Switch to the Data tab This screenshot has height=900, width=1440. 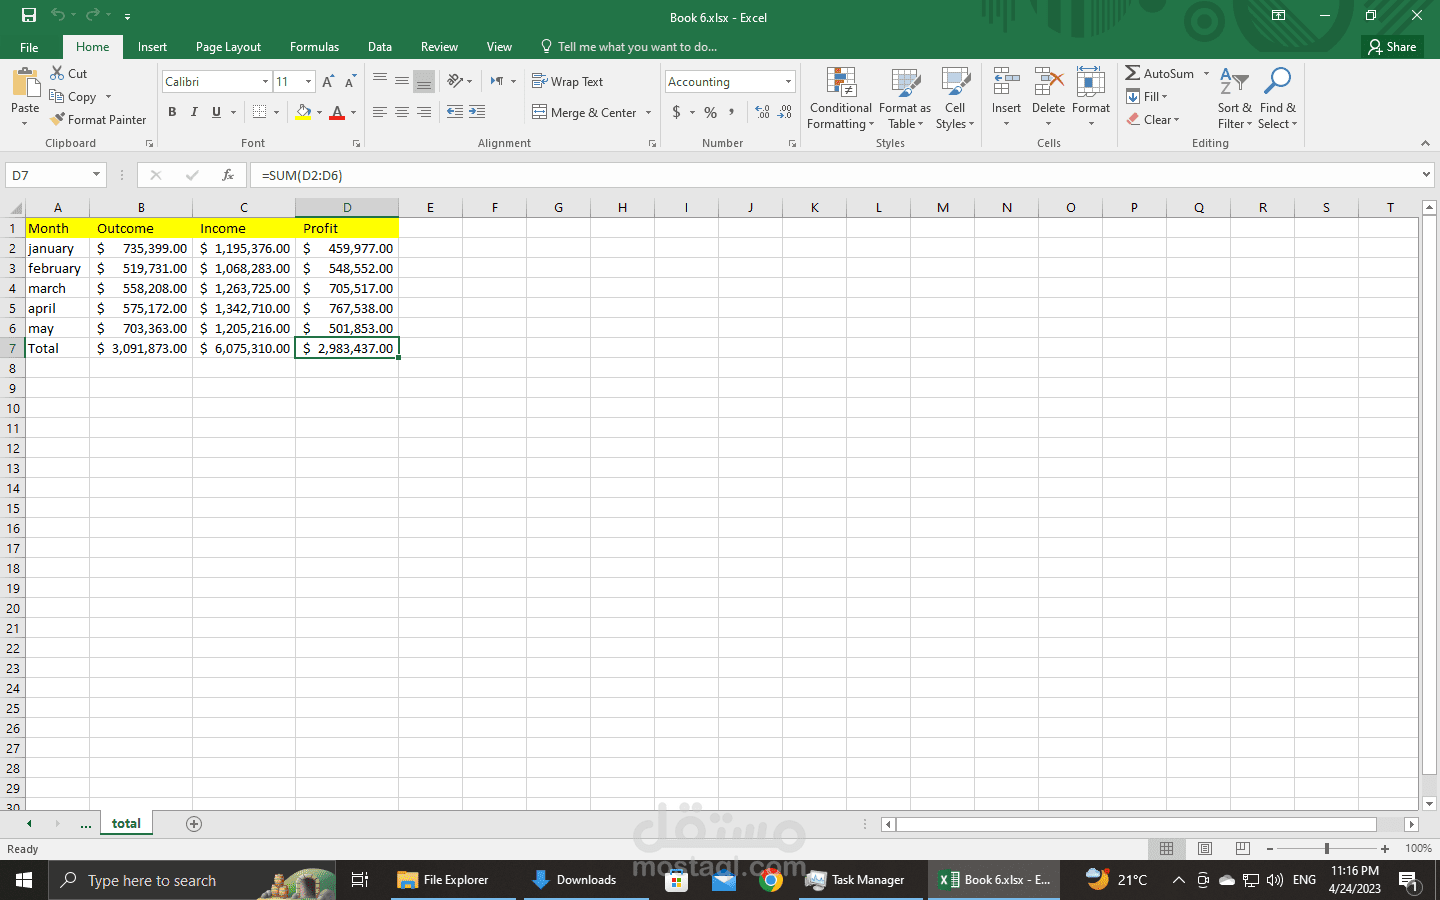[x=380, y=47]
